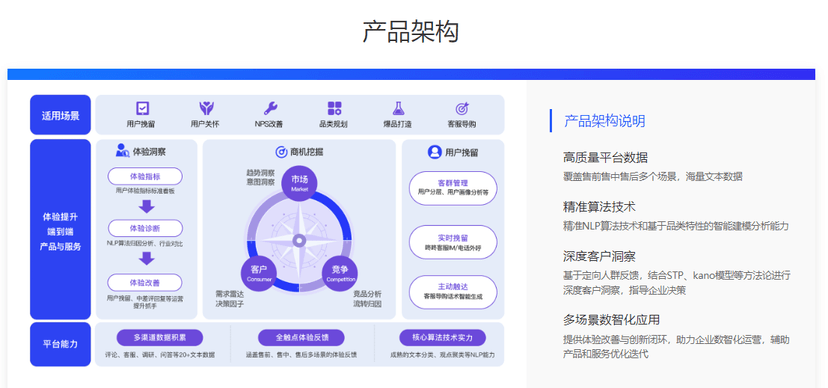Click the 客群管理 box
Viewport: 828px width, 388px height.
(x=453, y=188)
